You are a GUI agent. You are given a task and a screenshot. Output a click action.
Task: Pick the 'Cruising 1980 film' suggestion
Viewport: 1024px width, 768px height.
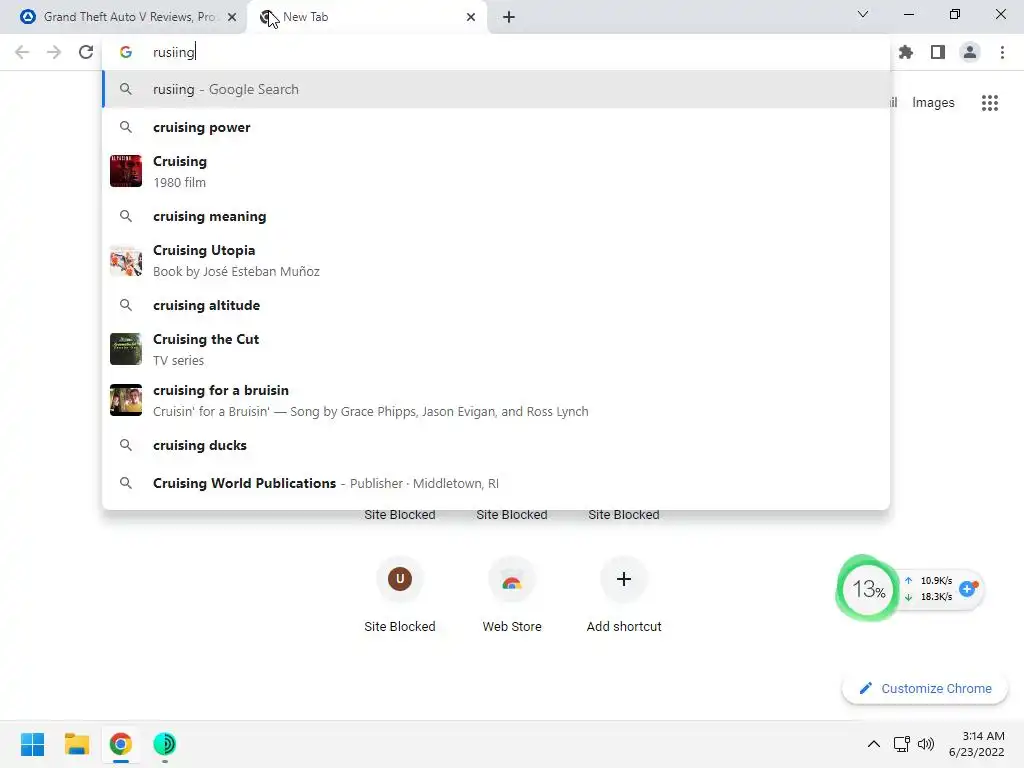(x=496, y=171)
